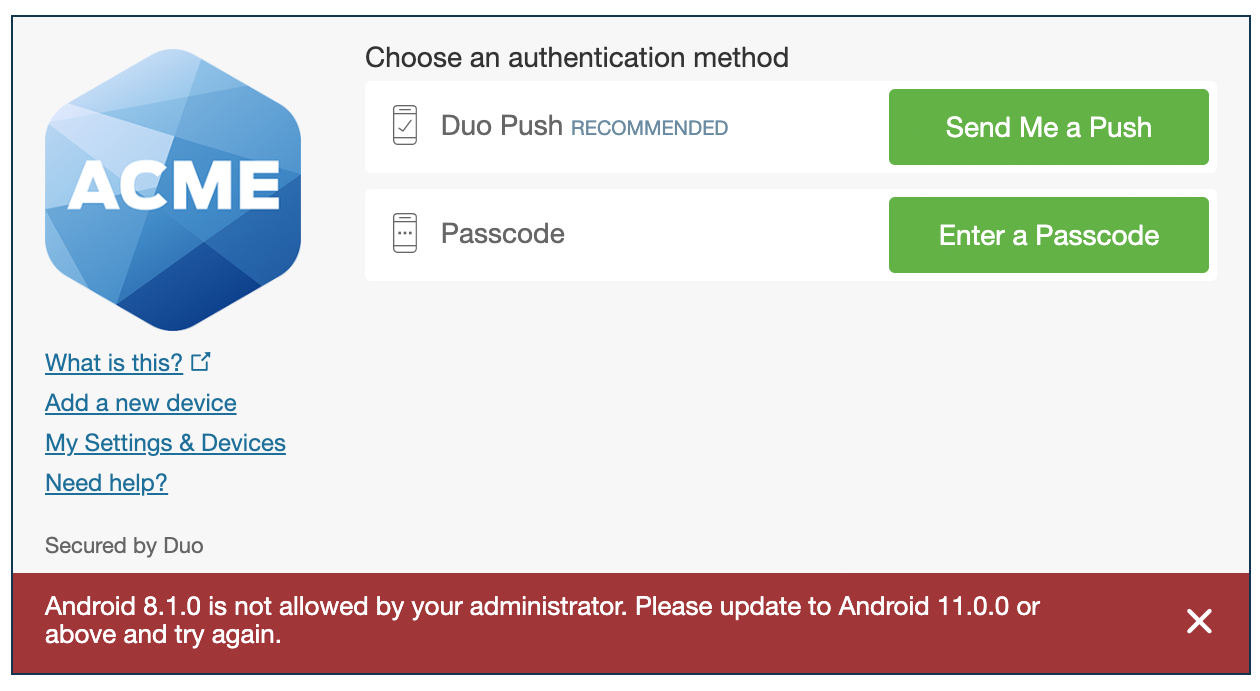
Task: Open the Need help? link
Action: pyautogui.click(x=106, y=482)
